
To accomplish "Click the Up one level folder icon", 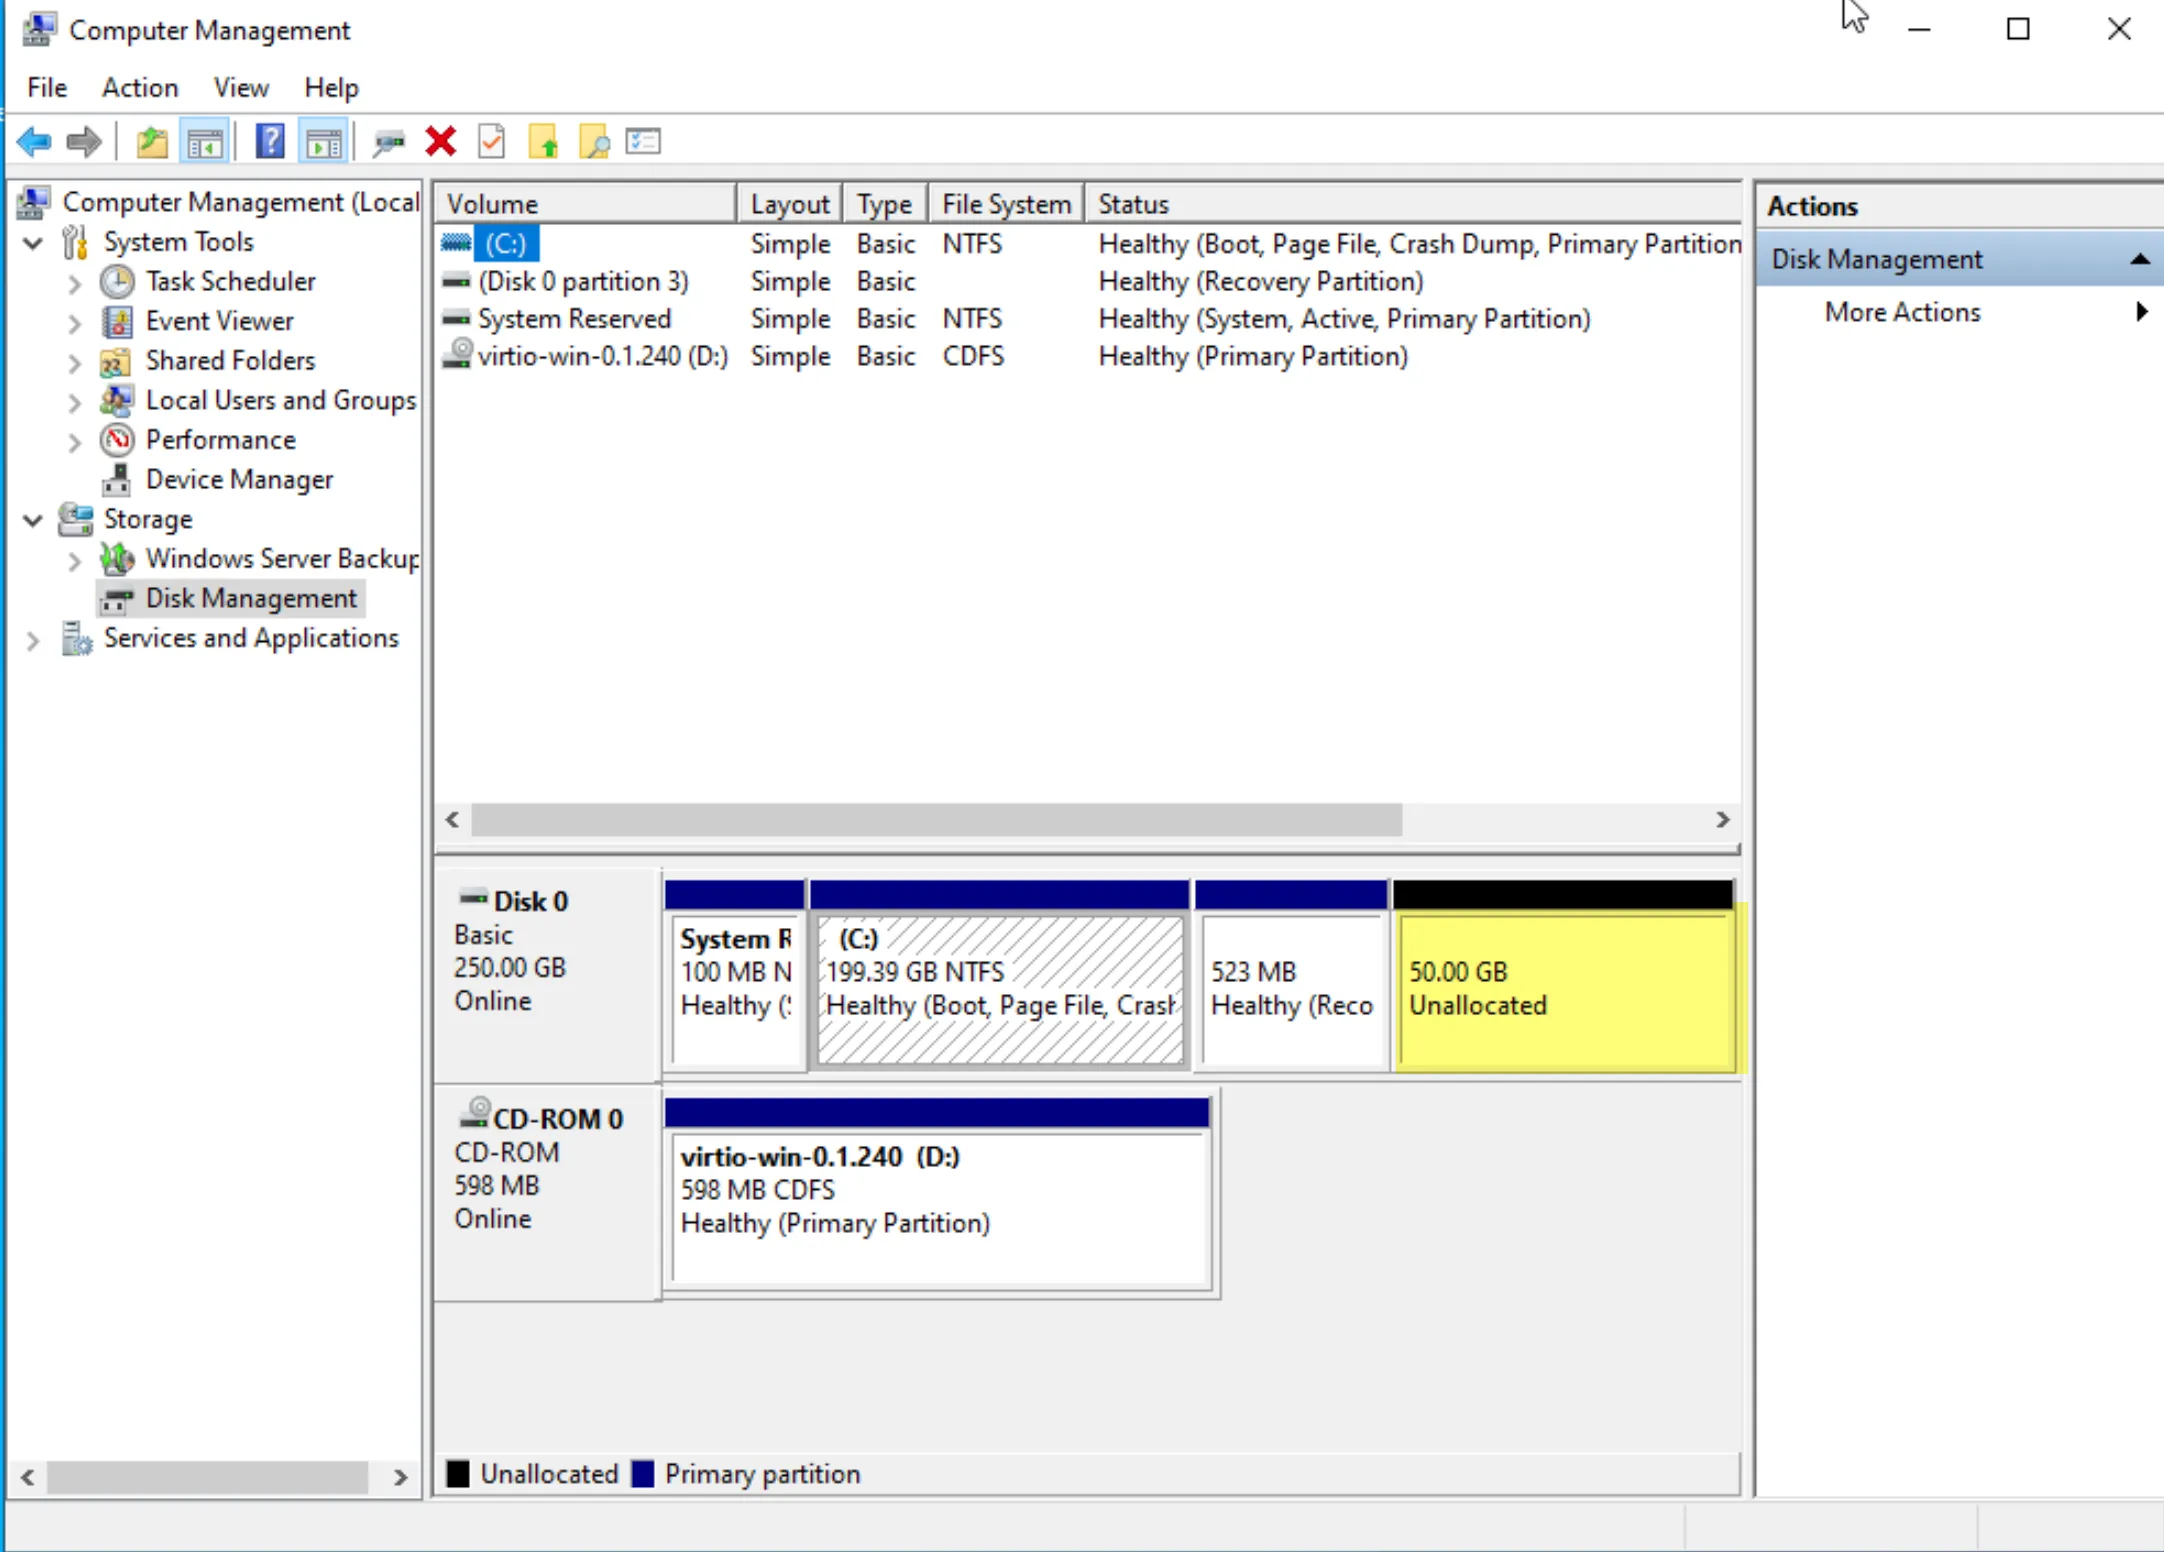I will pyautogui.click(x=151, y=142).
